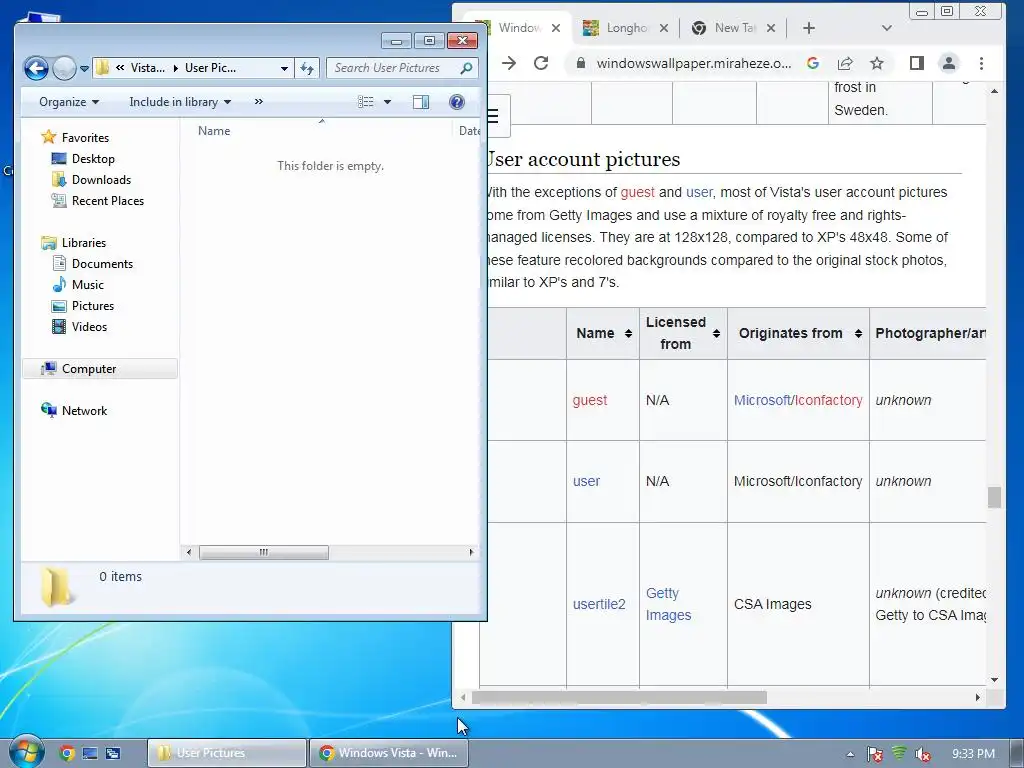Image resolution: width=1024 pixels, height=768 pixels.
Task: Show hidden system tray icons
Action: 850,754
